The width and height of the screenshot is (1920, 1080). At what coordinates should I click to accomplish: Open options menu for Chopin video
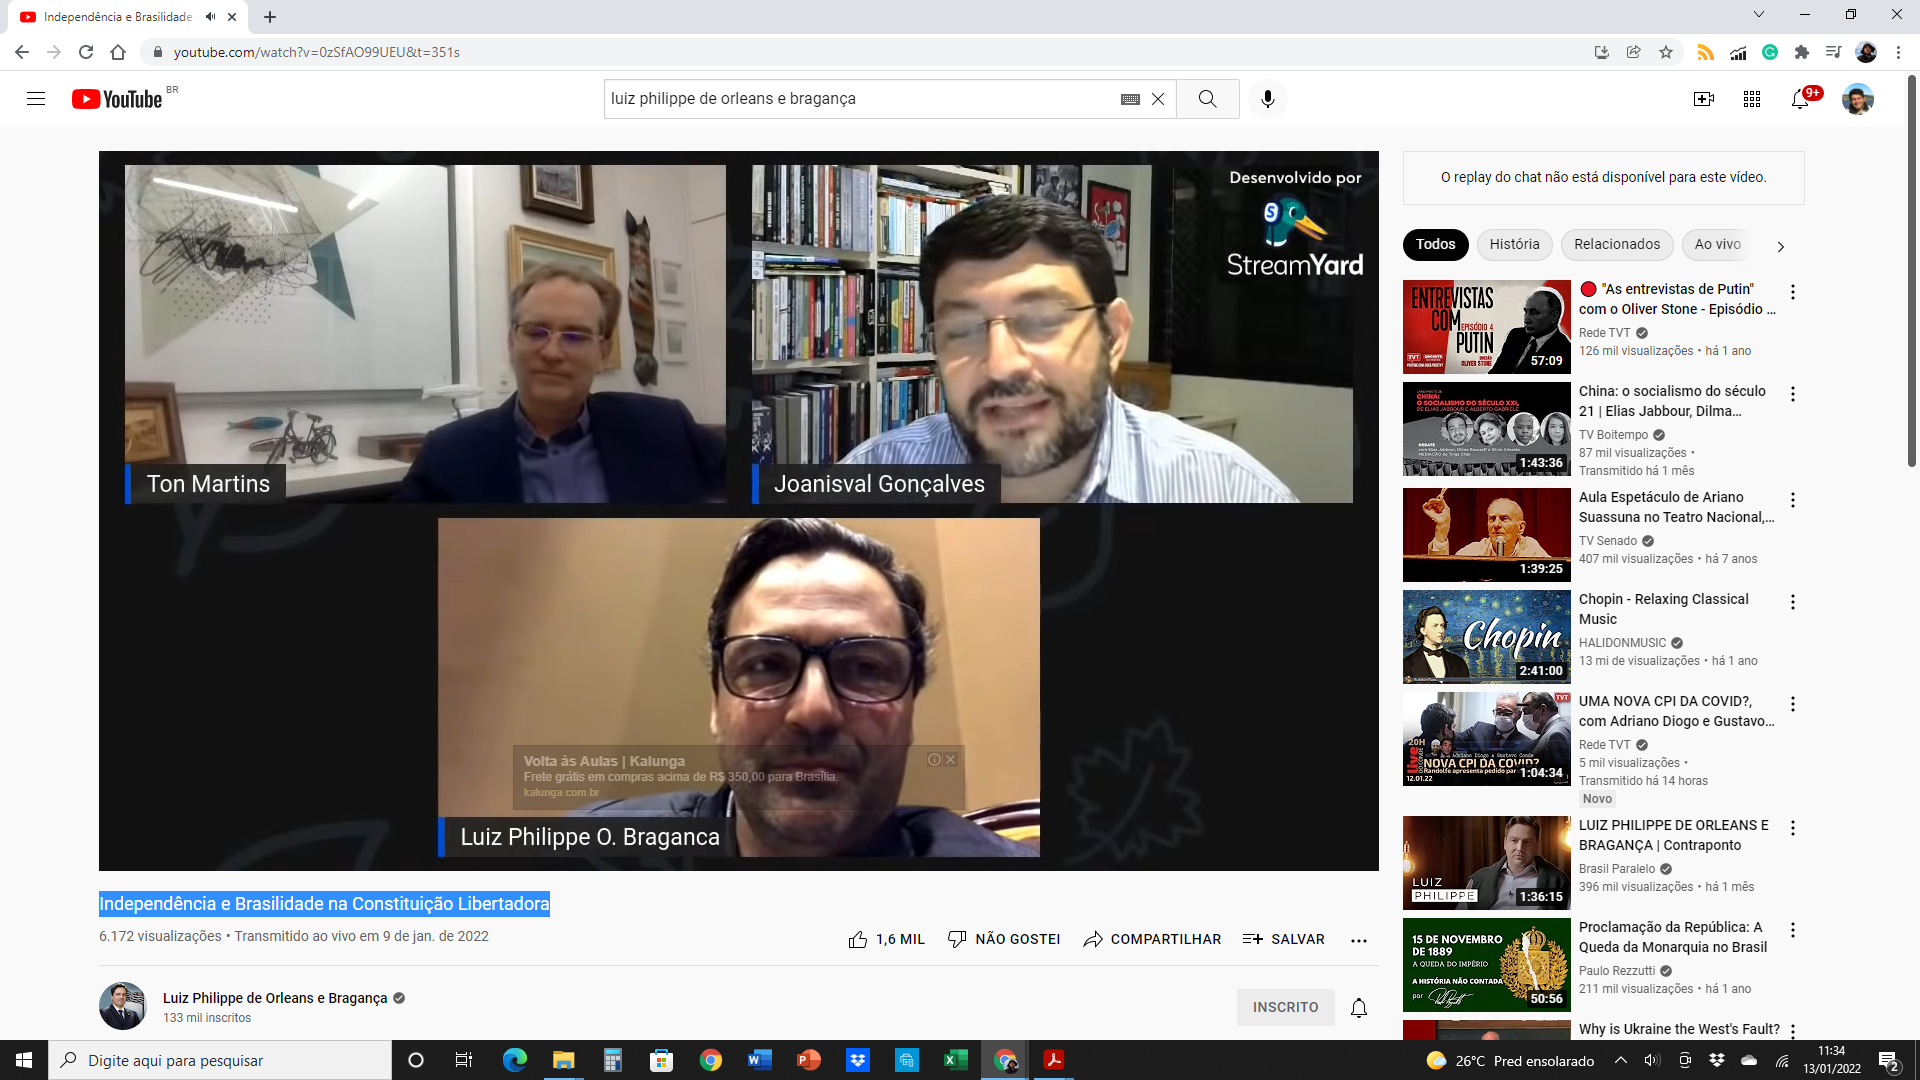pyautogui.click(x=1793, y=602)
